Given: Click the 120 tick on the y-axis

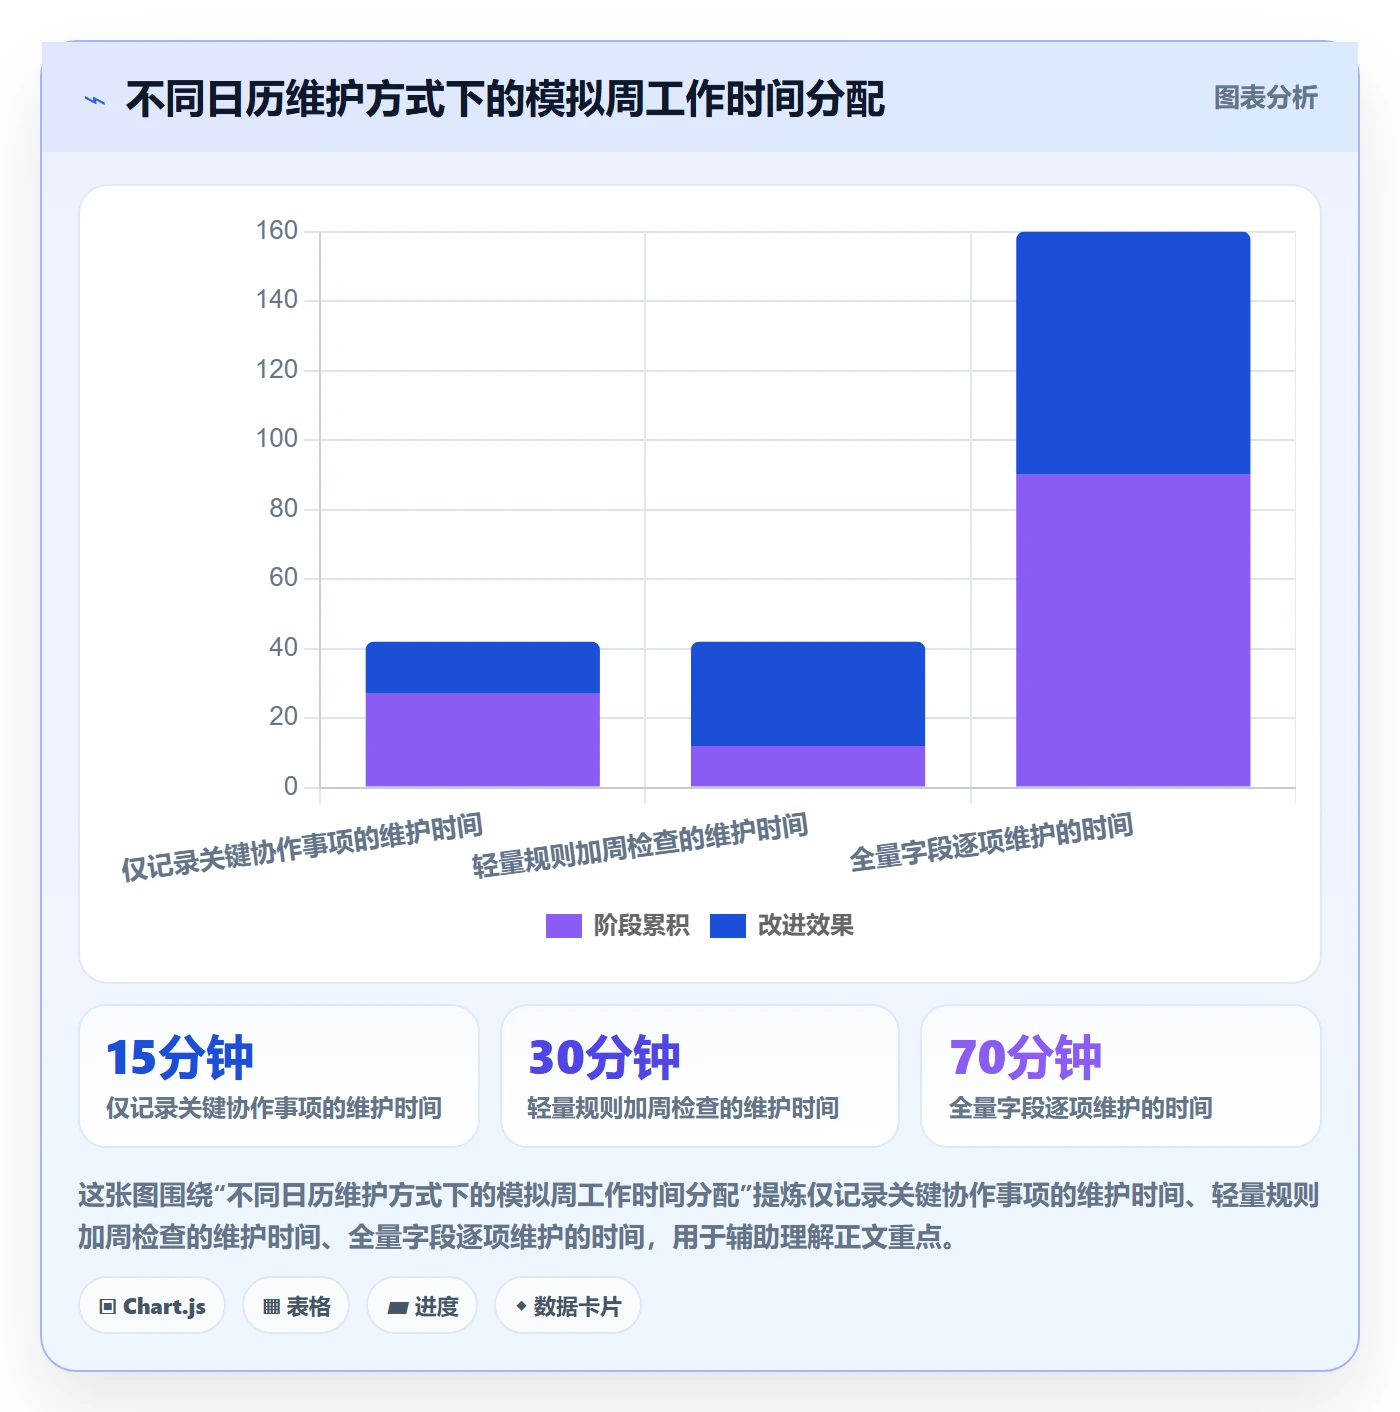Looking at the screenshot, I should click(277, 370).
